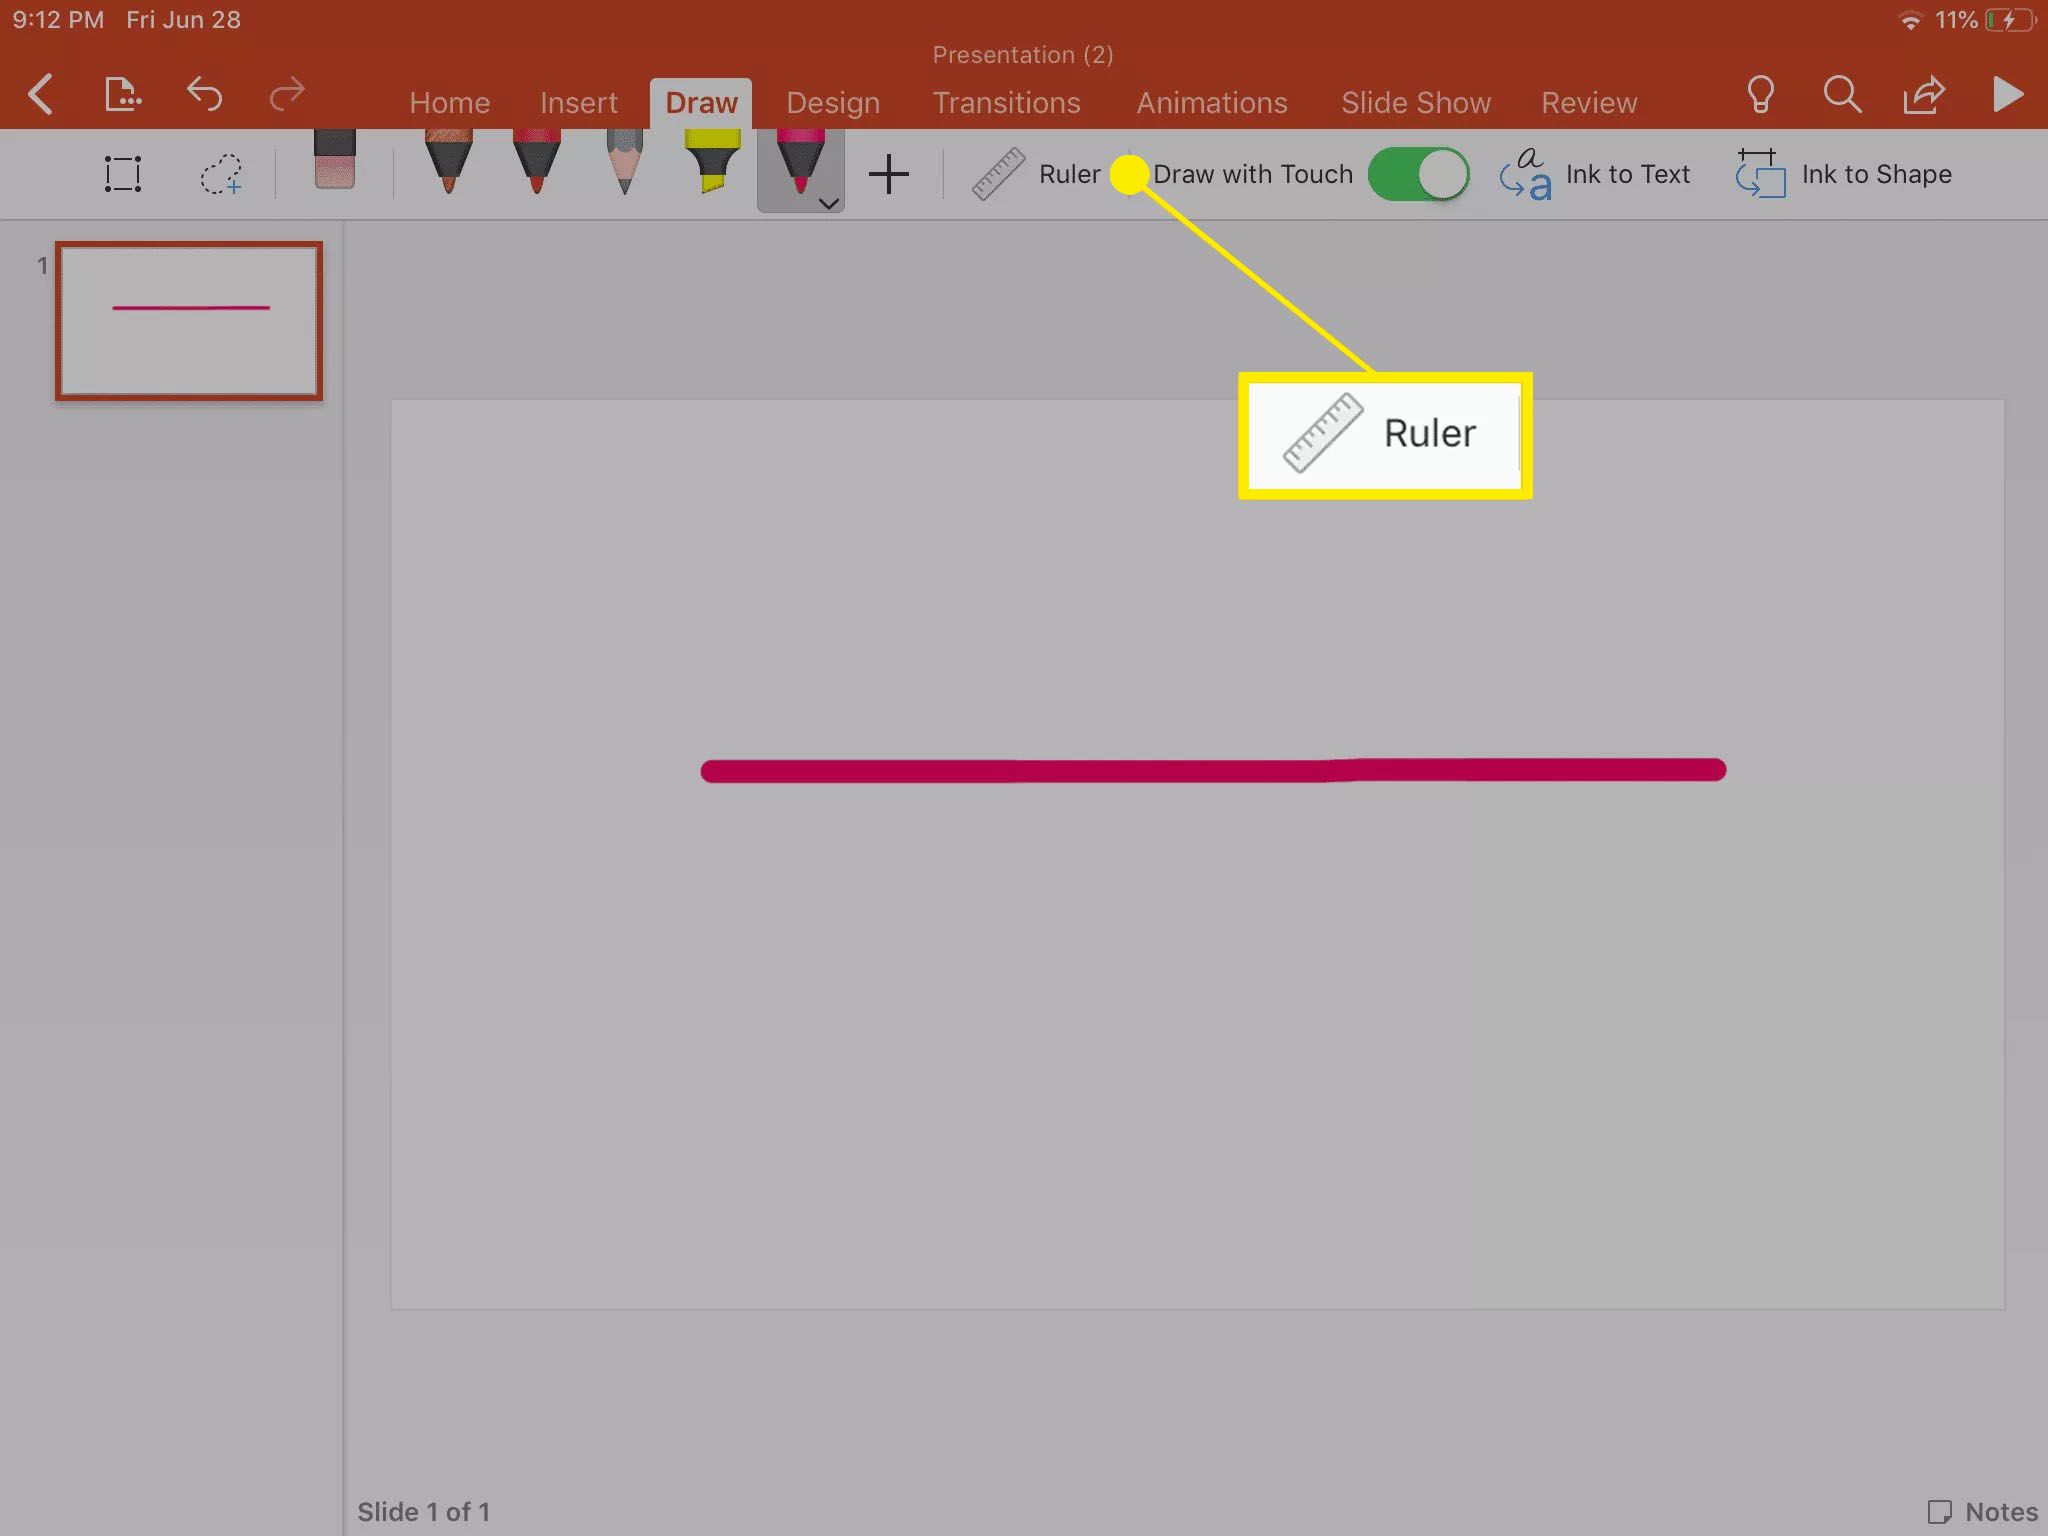Enable or disable Draw with Touch
The image size is (2048, 1536).
[x=1417, y=174]
